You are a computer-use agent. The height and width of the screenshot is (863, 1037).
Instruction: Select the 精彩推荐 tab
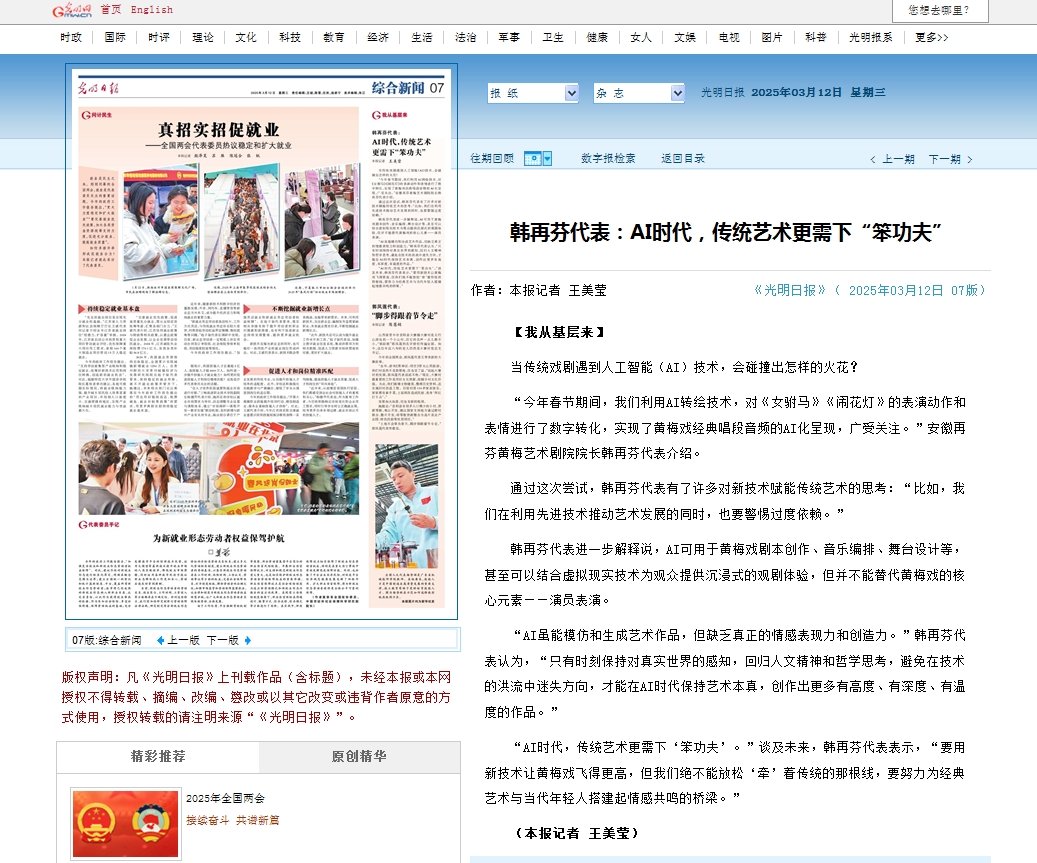(158, 757)
